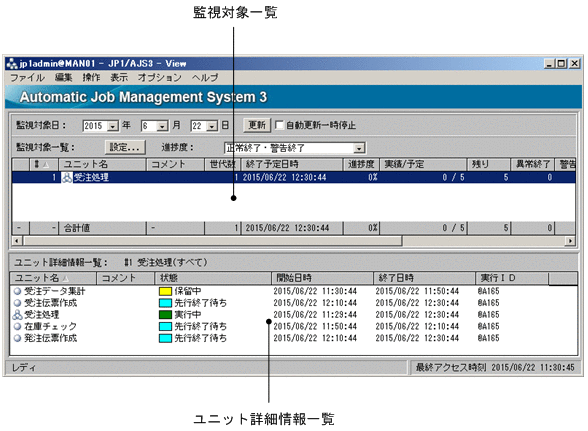Click the jobnet icon beside 受注処理 in unit details

pyautogui.click(x=17, y=314)
